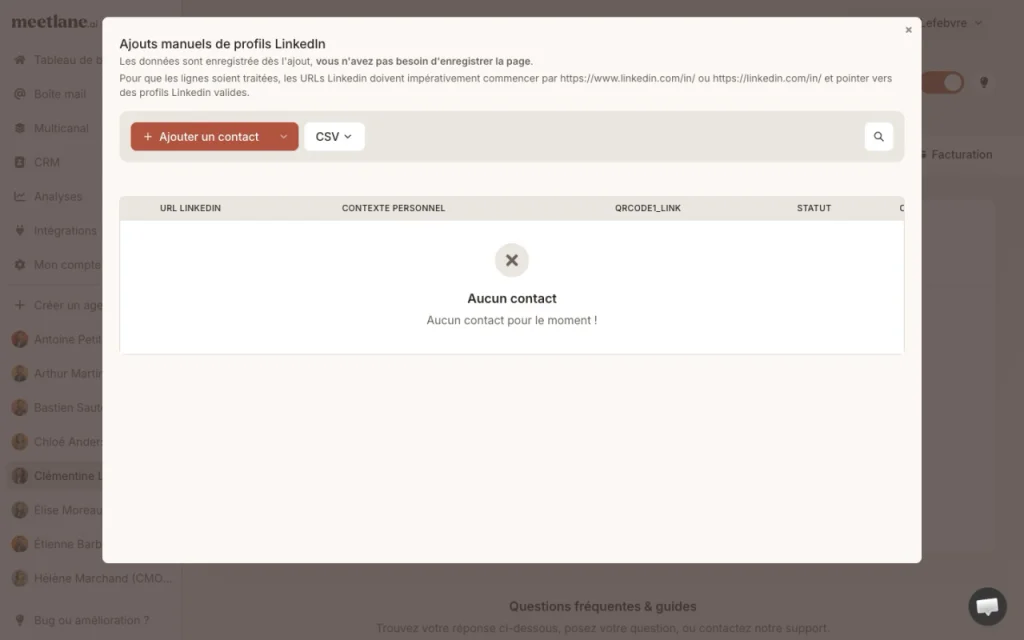This screenshot has width=1024, height=640.
Task: Click the Mon compte gear icon
Action: pyautogui.click(x=20, y=264)
